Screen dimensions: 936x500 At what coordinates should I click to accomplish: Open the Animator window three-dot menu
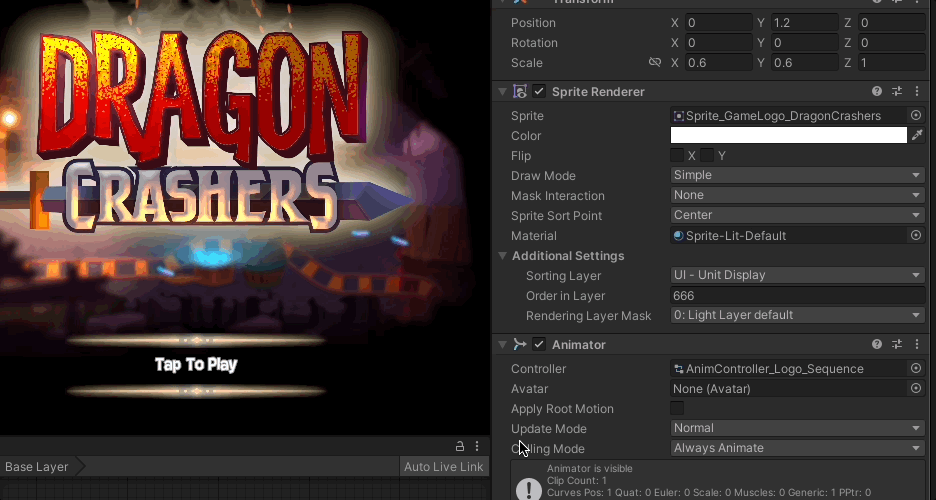click(x=477, y=446)
